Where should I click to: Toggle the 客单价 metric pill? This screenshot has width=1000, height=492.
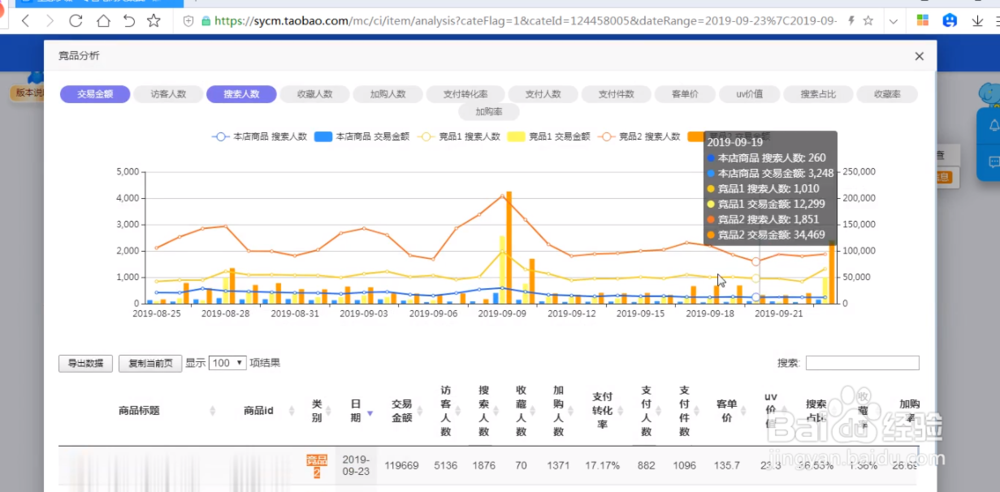click(685, 94)
